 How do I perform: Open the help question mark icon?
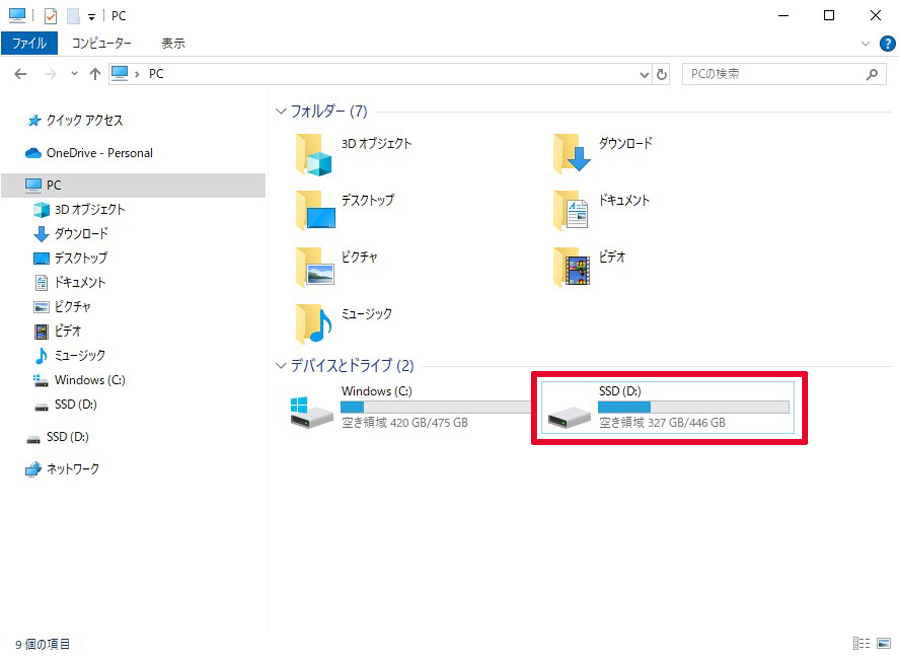pyautogui.click(x=887, y=44)
